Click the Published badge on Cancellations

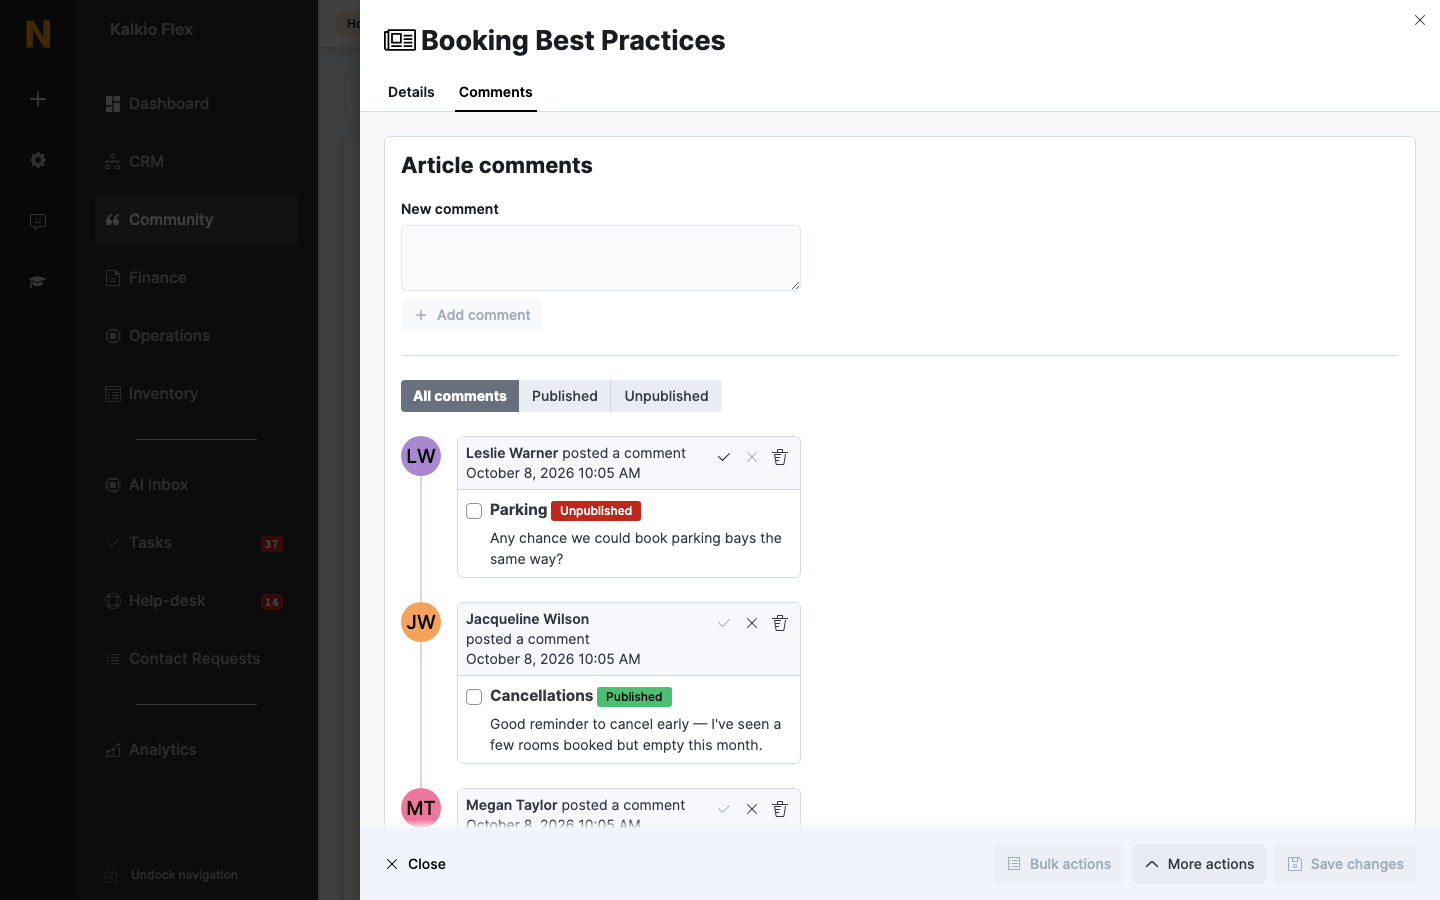[634, 697]
